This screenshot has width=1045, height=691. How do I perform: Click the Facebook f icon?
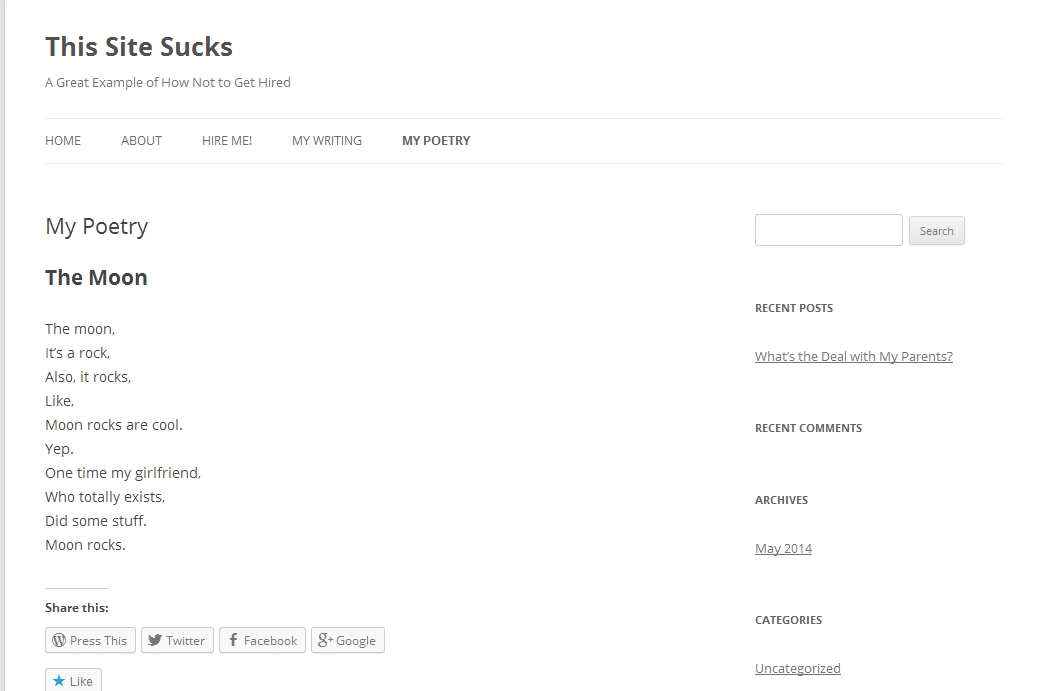[233, 640]
